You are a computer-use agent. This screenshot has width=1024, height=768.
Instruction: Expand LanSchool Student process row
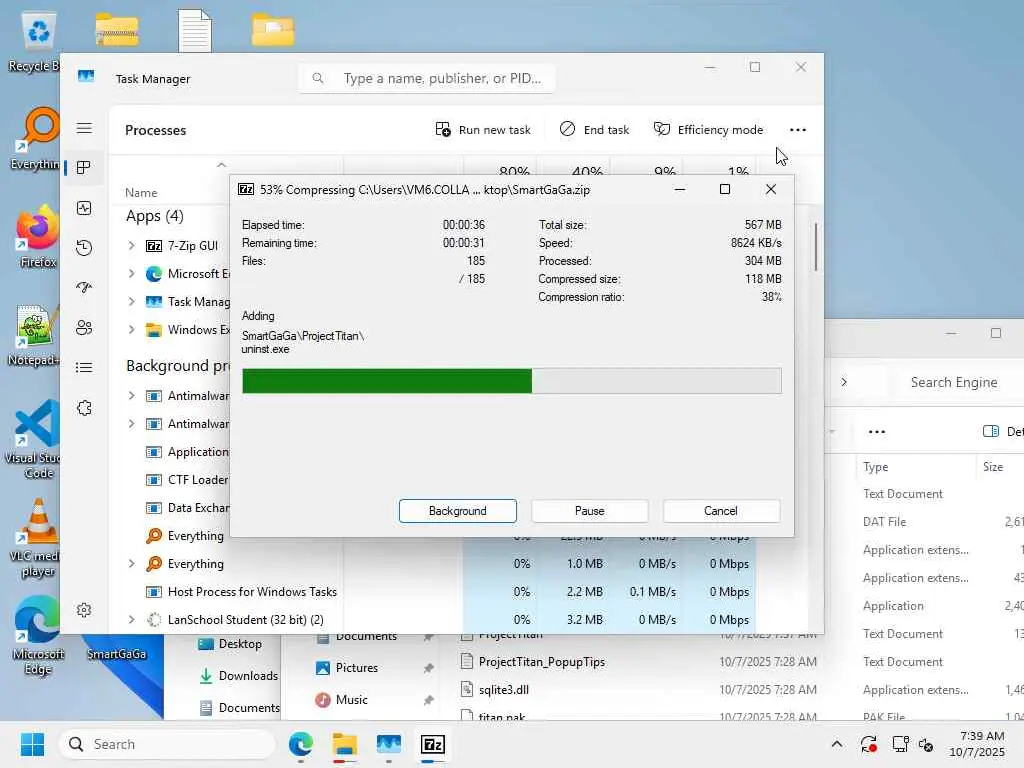131,620
